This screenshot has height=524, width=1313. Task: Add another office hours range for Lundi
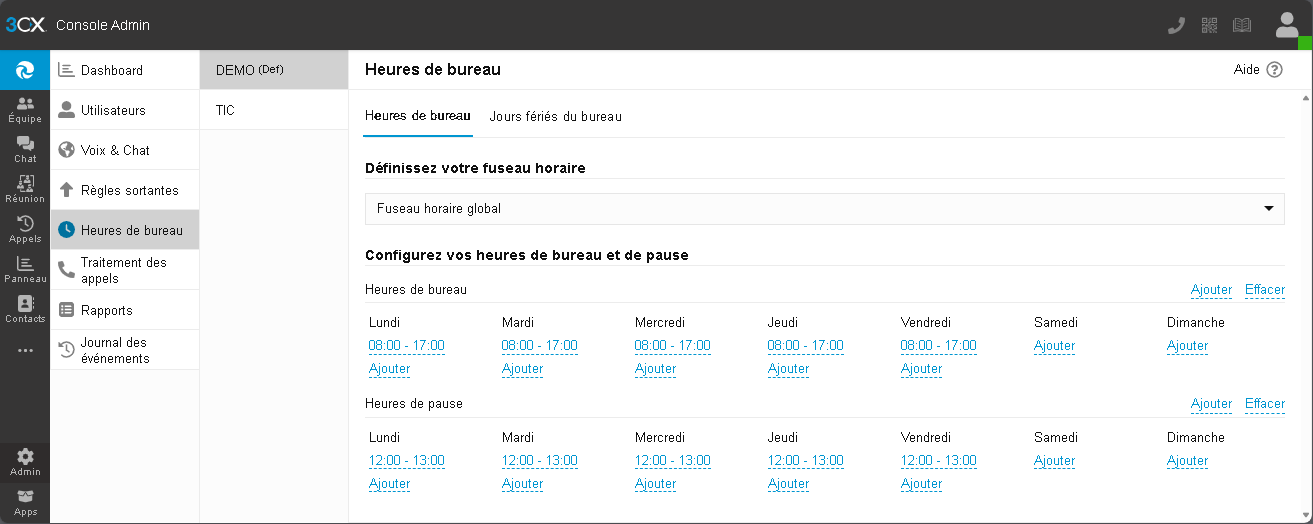pyautogui.click(x=390, y=369)
